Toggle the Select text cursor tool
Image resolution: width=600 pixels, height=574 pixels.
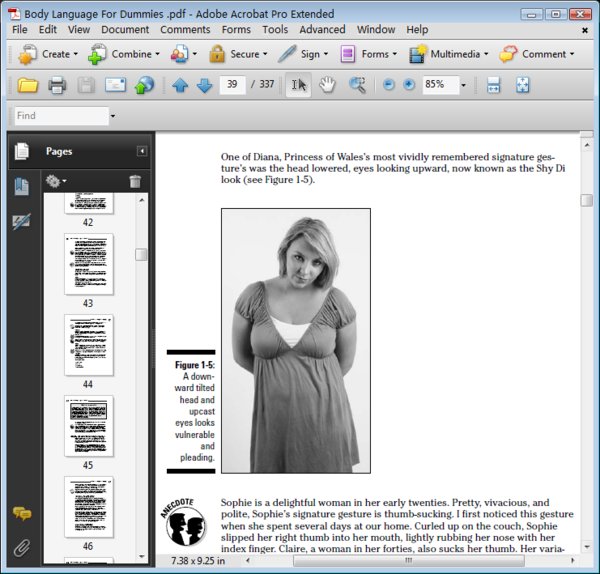298,85
